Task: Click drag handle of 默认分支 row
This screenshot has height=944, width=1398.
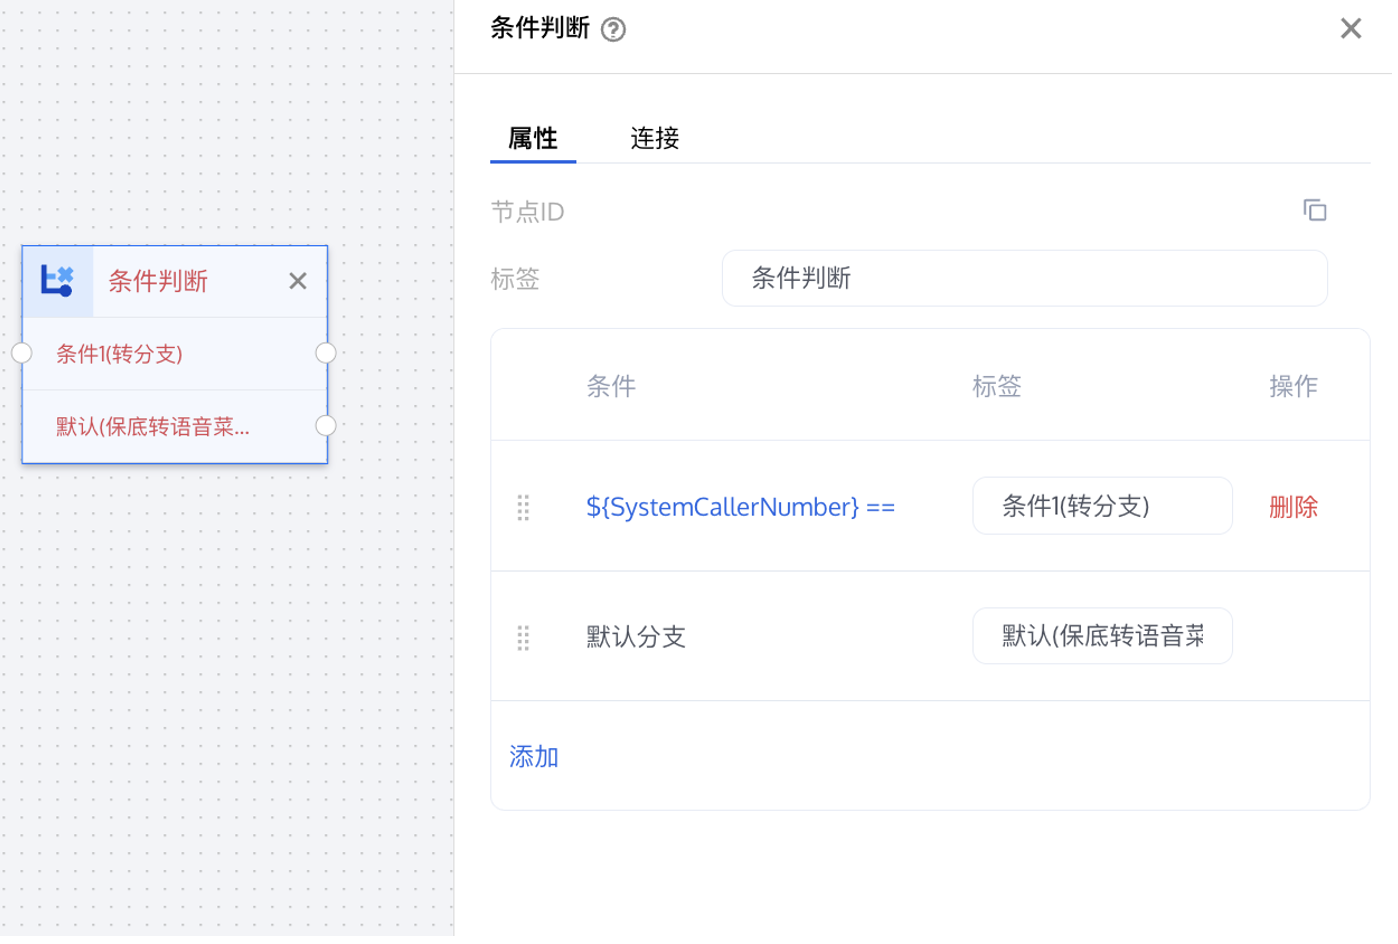Action: tap(523, 638)
